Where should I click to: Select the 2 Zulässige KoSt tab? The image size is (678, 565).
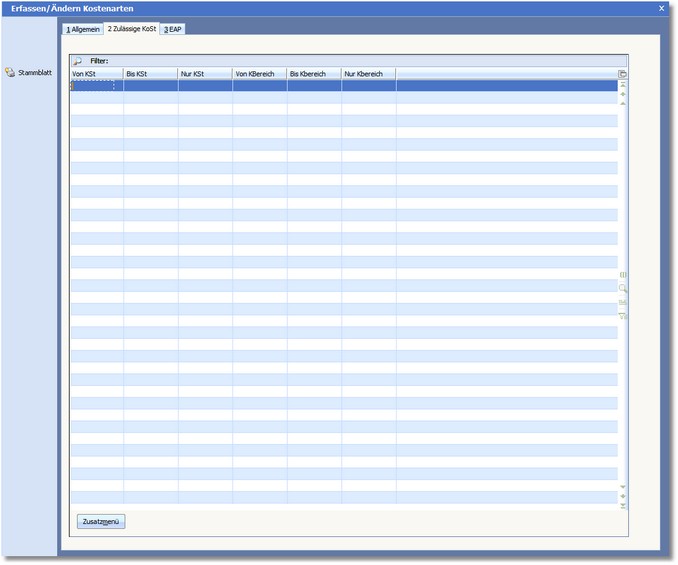coord(132,29)
